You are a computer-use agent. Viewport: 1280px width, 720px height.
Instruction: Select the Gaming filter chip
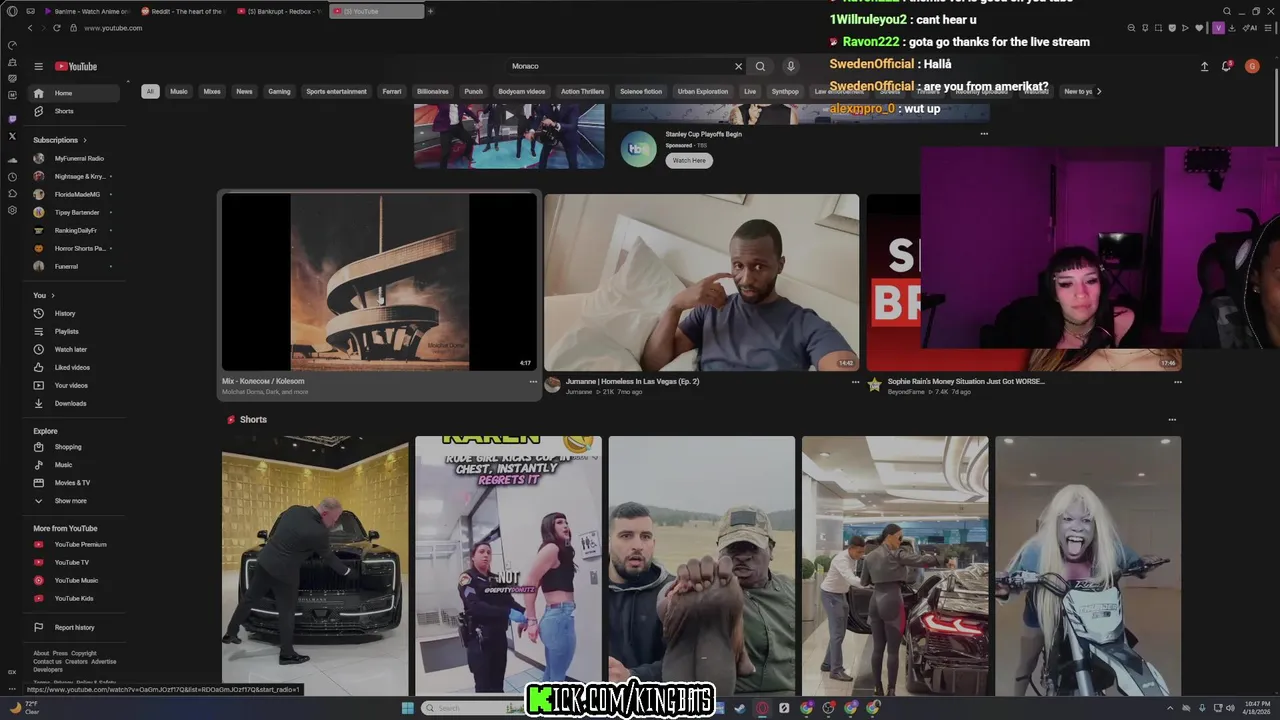pos(279,91)
